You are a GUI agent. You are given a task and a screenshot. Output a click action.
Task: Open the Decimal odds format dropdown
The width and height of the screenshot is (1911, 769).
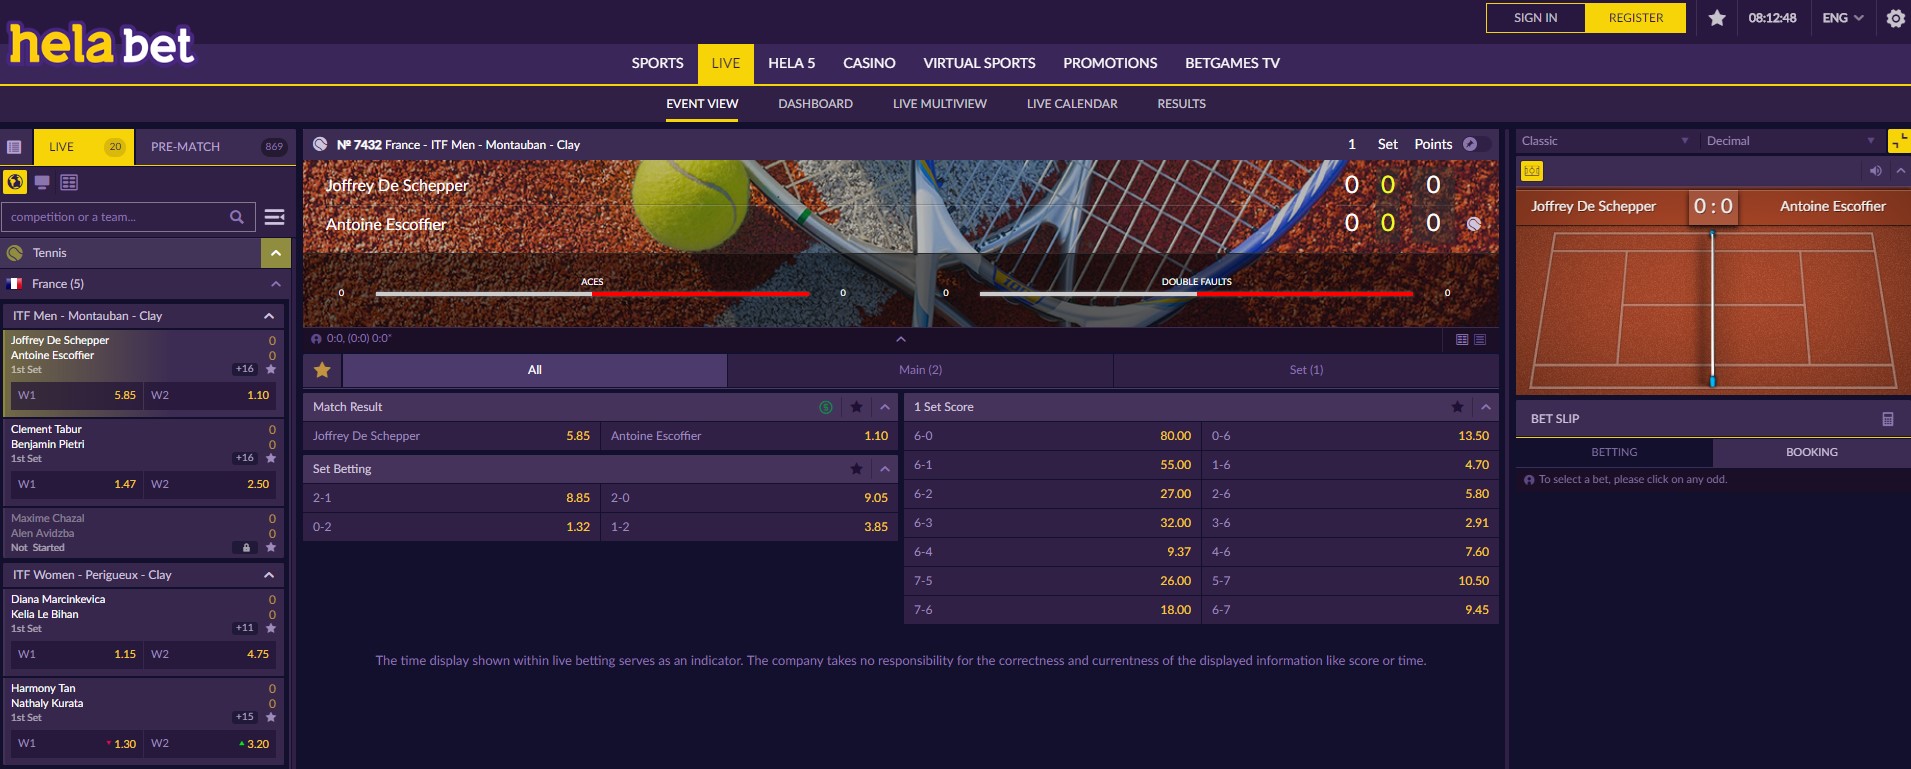point(1791,141)
